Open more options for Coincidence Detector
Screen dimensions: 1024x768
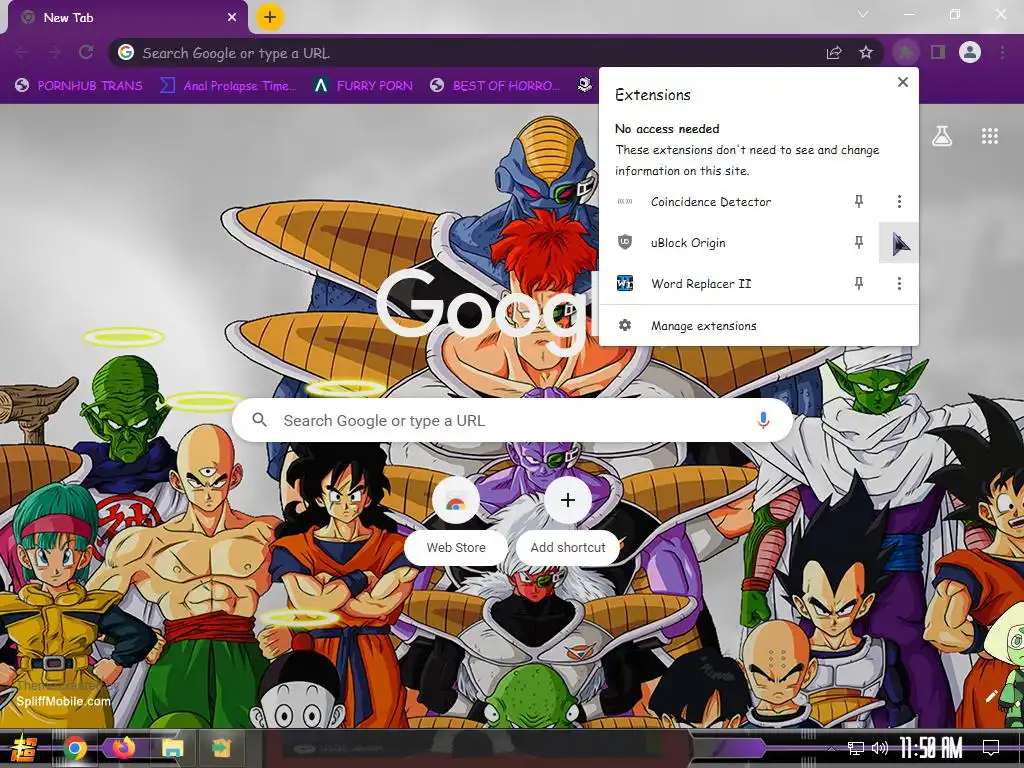pyautogui.click(x=899, y=202)
